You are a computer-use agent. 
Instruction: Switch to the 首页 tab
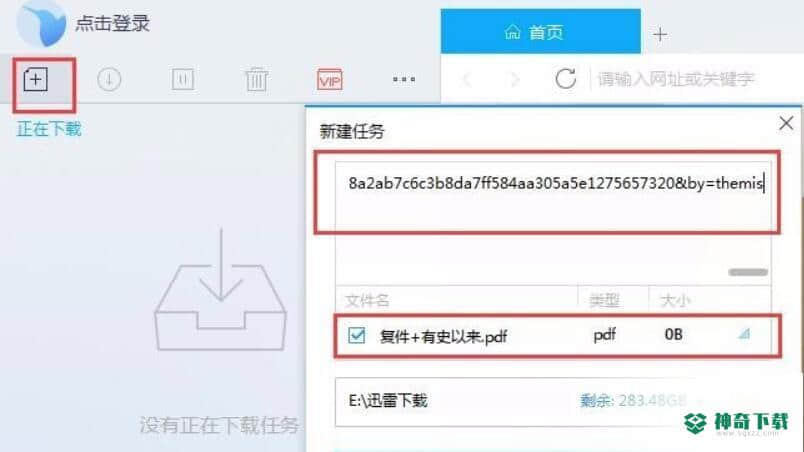540,32
